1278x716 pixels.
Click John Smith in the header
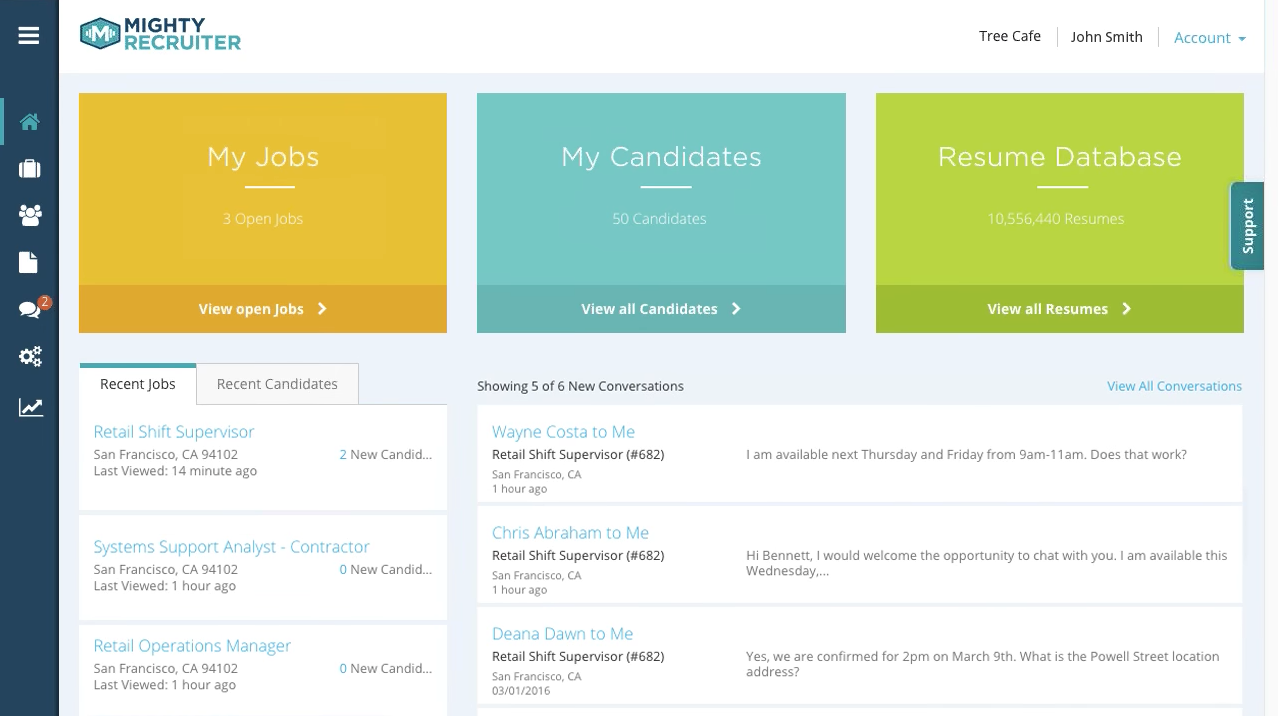pyautogui.click(x=1106, y=36)
